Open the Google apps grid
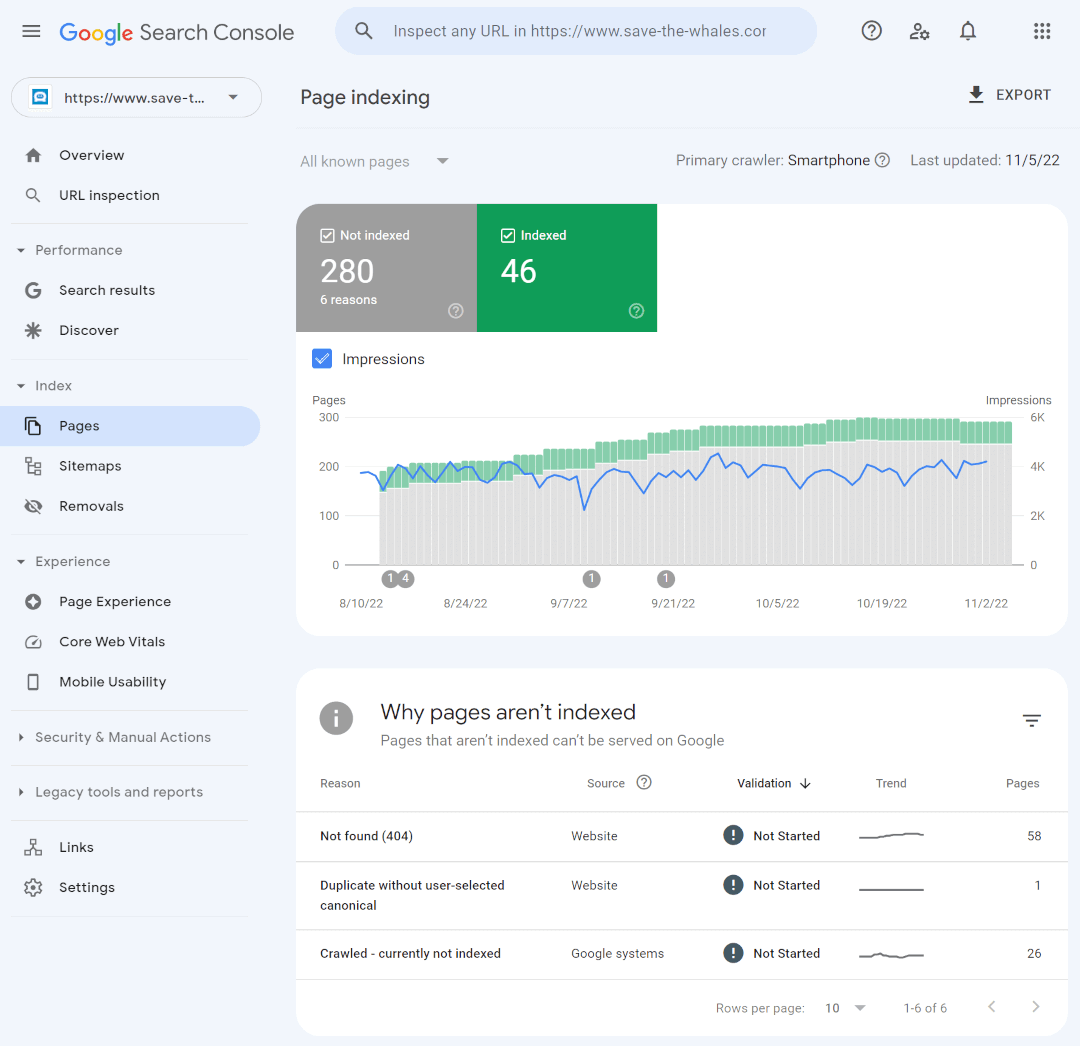Screen dimensions: 1080x1046 click(x=1042, y=31)
